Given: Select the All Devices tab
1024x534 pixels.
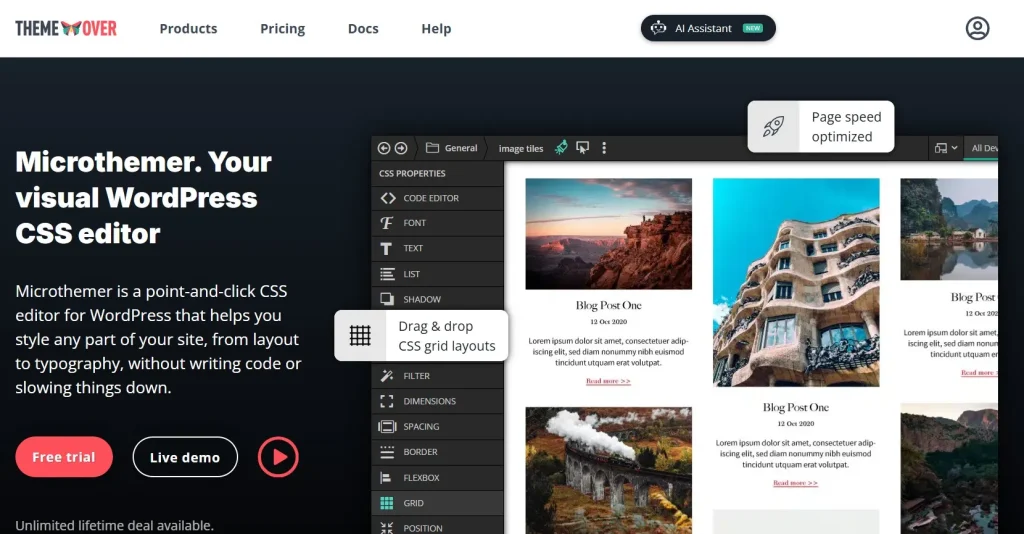Looking at the screenshot, I should (x=984, y=148).
